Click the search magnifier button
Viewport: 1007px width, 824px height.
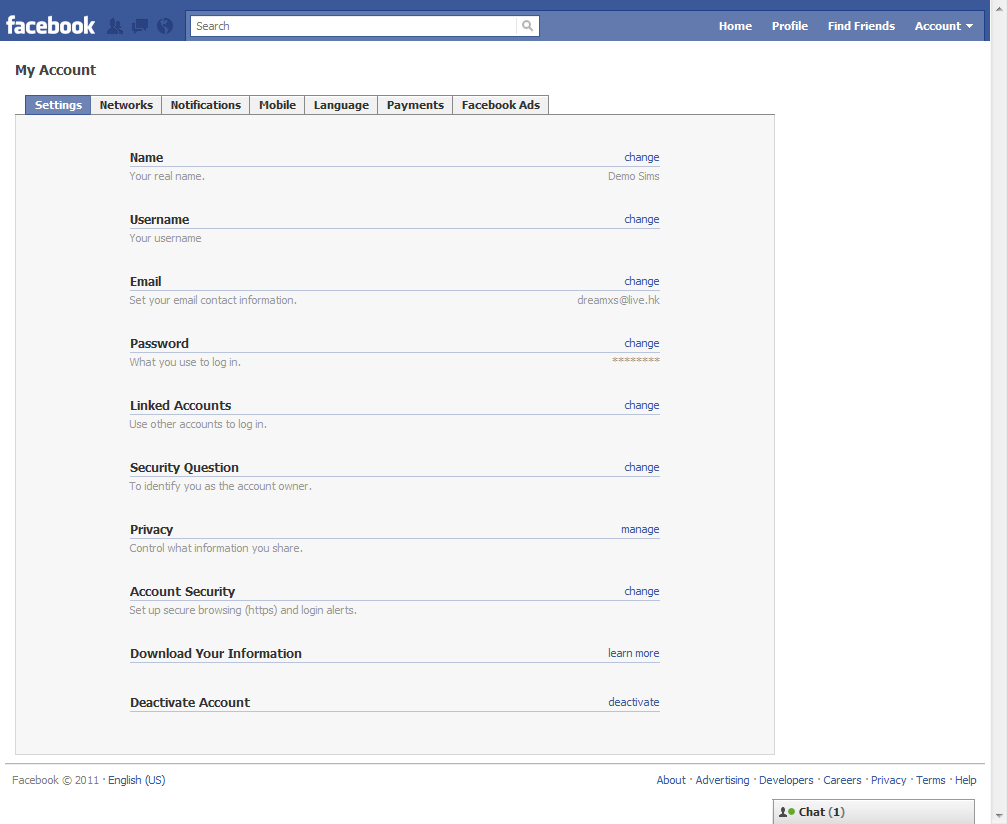[x=527, y=26]
